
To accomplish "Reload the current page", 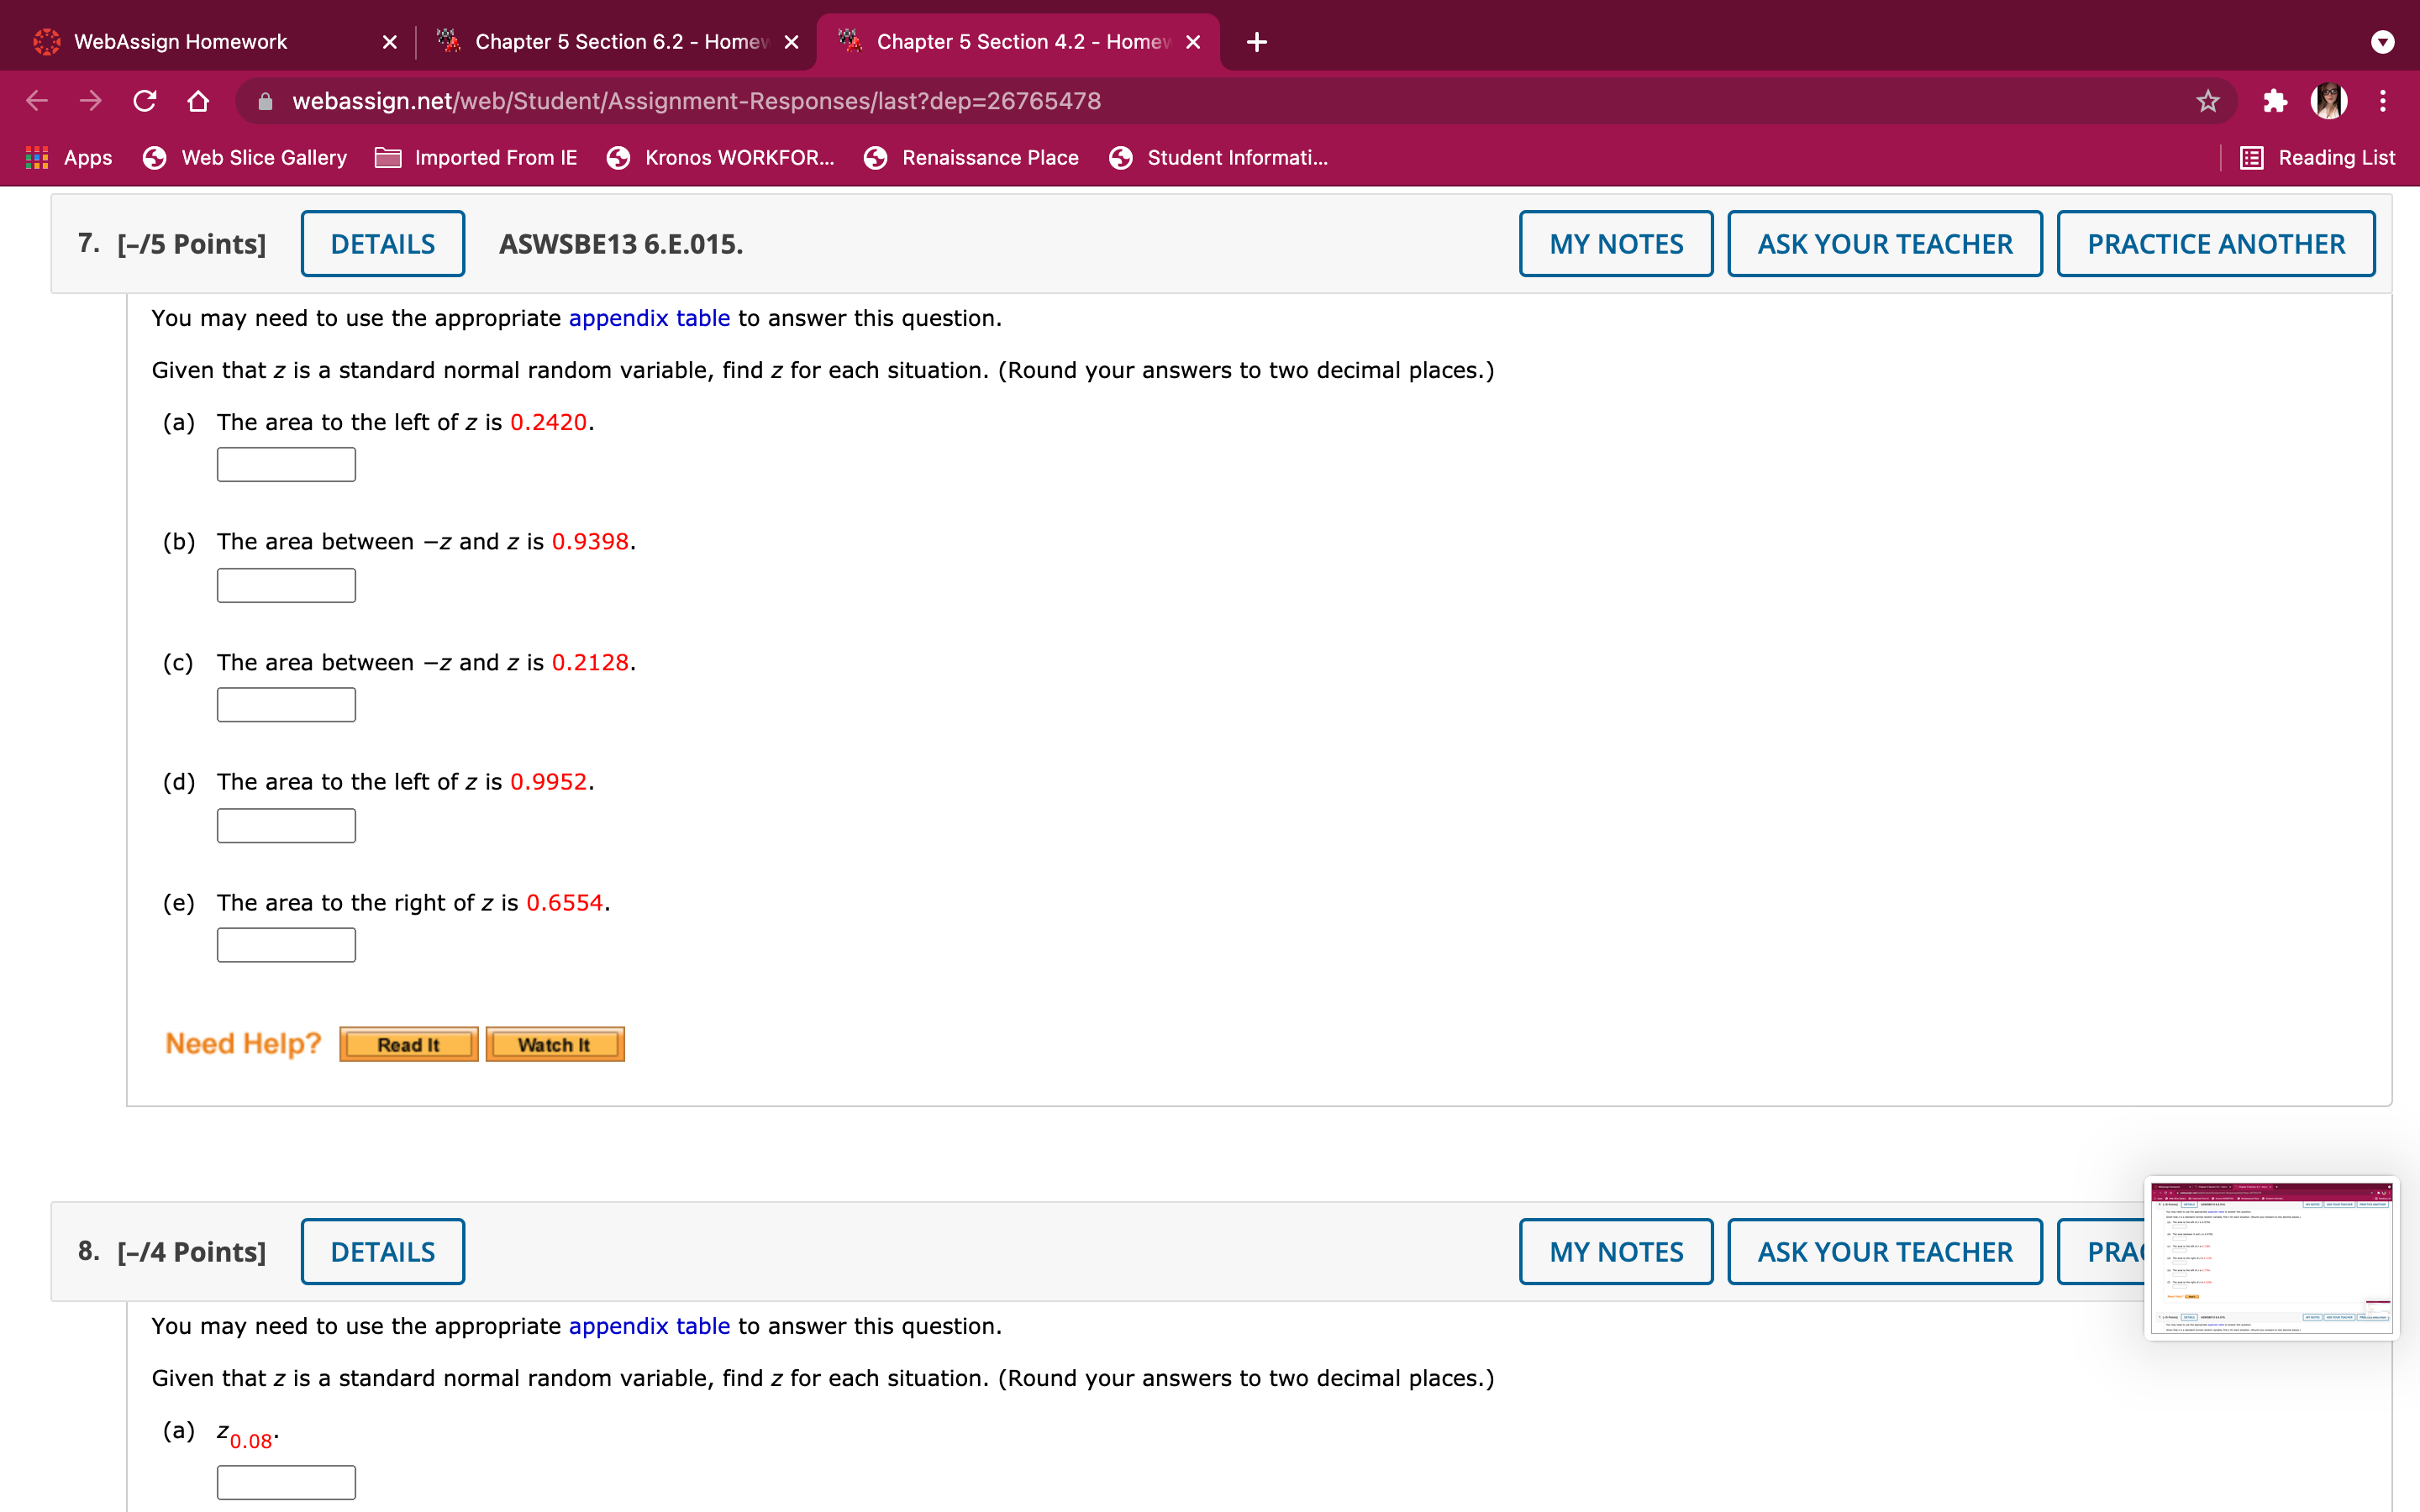I will (145, 100).
